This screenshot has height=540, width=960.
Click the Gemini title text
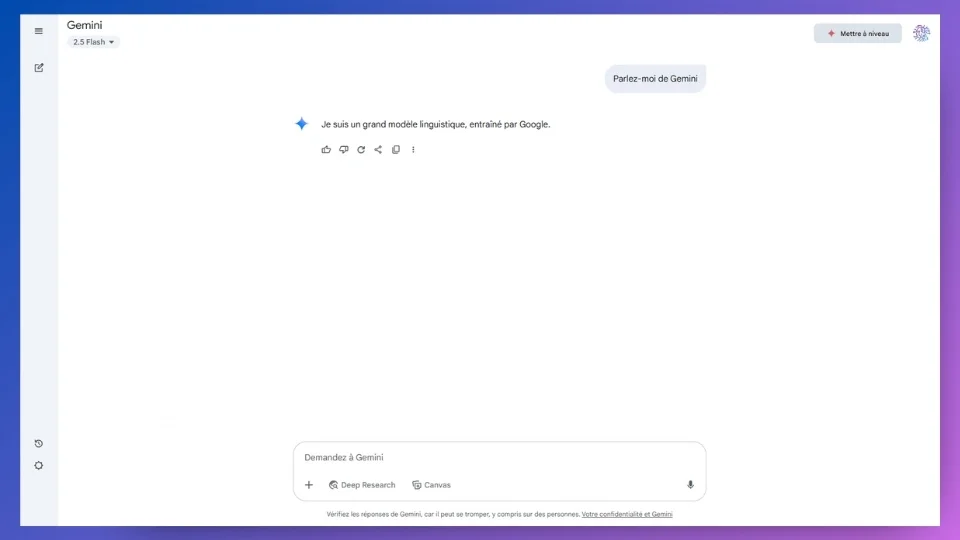(x=84, y=25)
